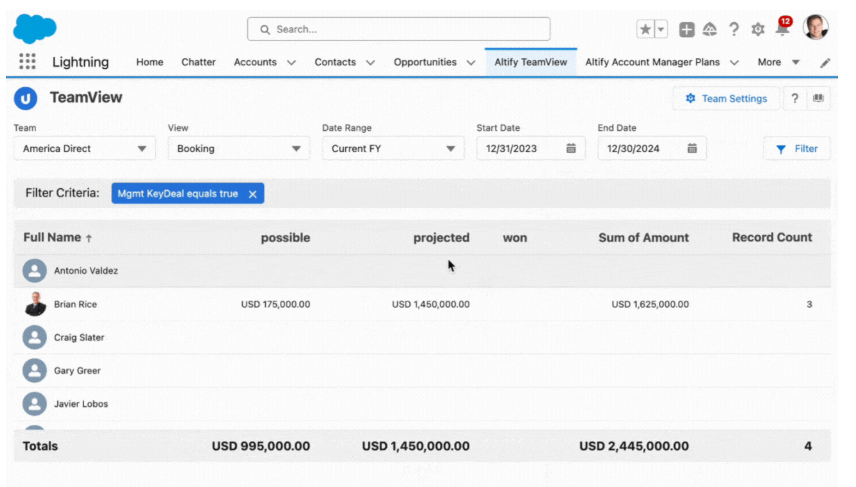Select the Altify TeamView tab
Image resolution: width=856 pixels, height=487 pixels.
coord(531,62)
